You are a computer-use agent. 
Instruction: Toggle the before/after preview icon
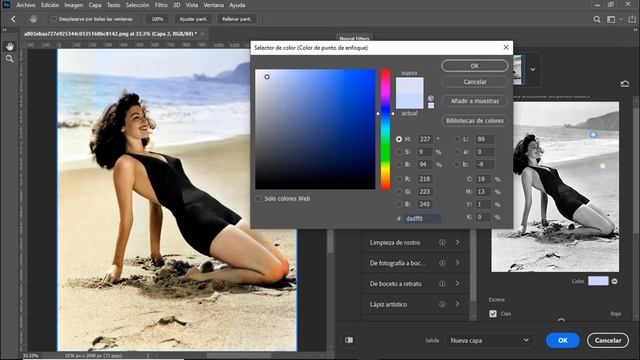click(349, 340)
